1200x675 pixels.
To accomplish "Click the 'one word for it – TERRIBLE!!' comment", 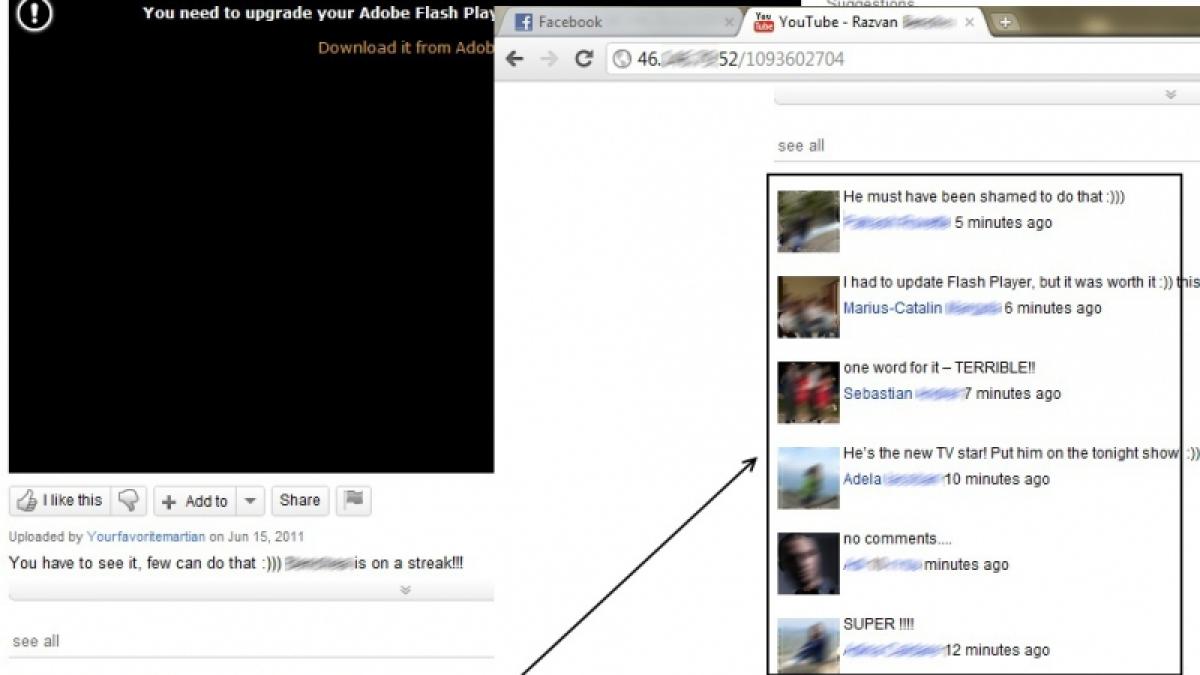I will pyautogui.click(x=939, y=368).
